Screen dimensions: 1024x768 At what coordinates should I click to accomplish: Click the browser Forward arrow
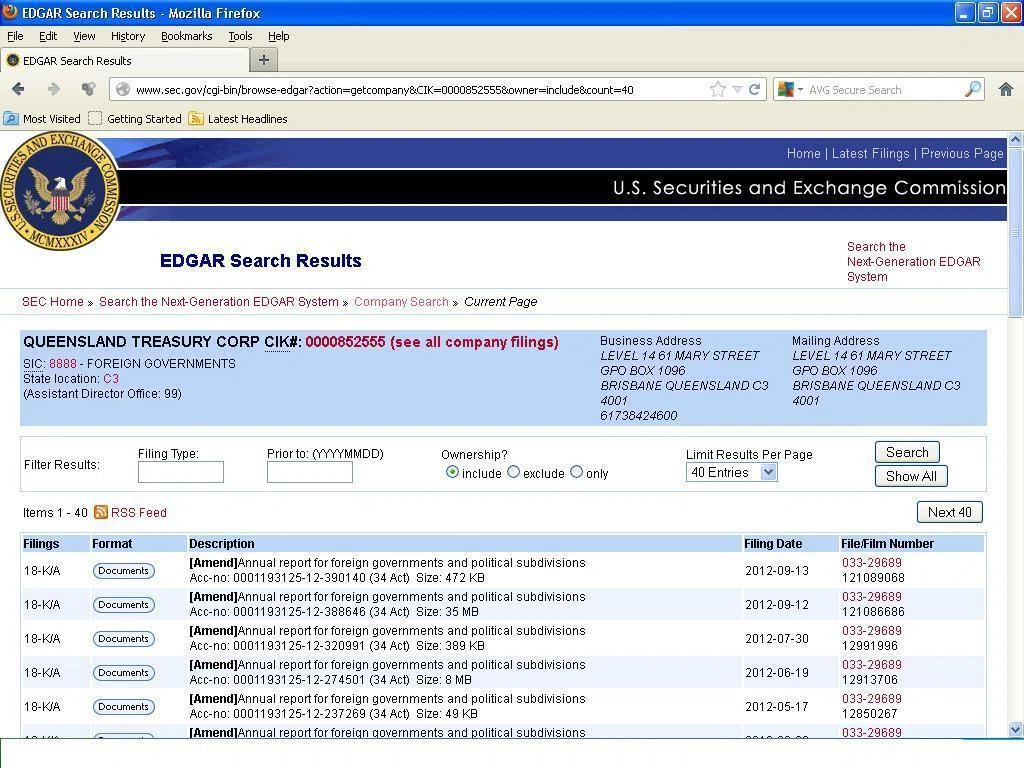click(54, 89)
